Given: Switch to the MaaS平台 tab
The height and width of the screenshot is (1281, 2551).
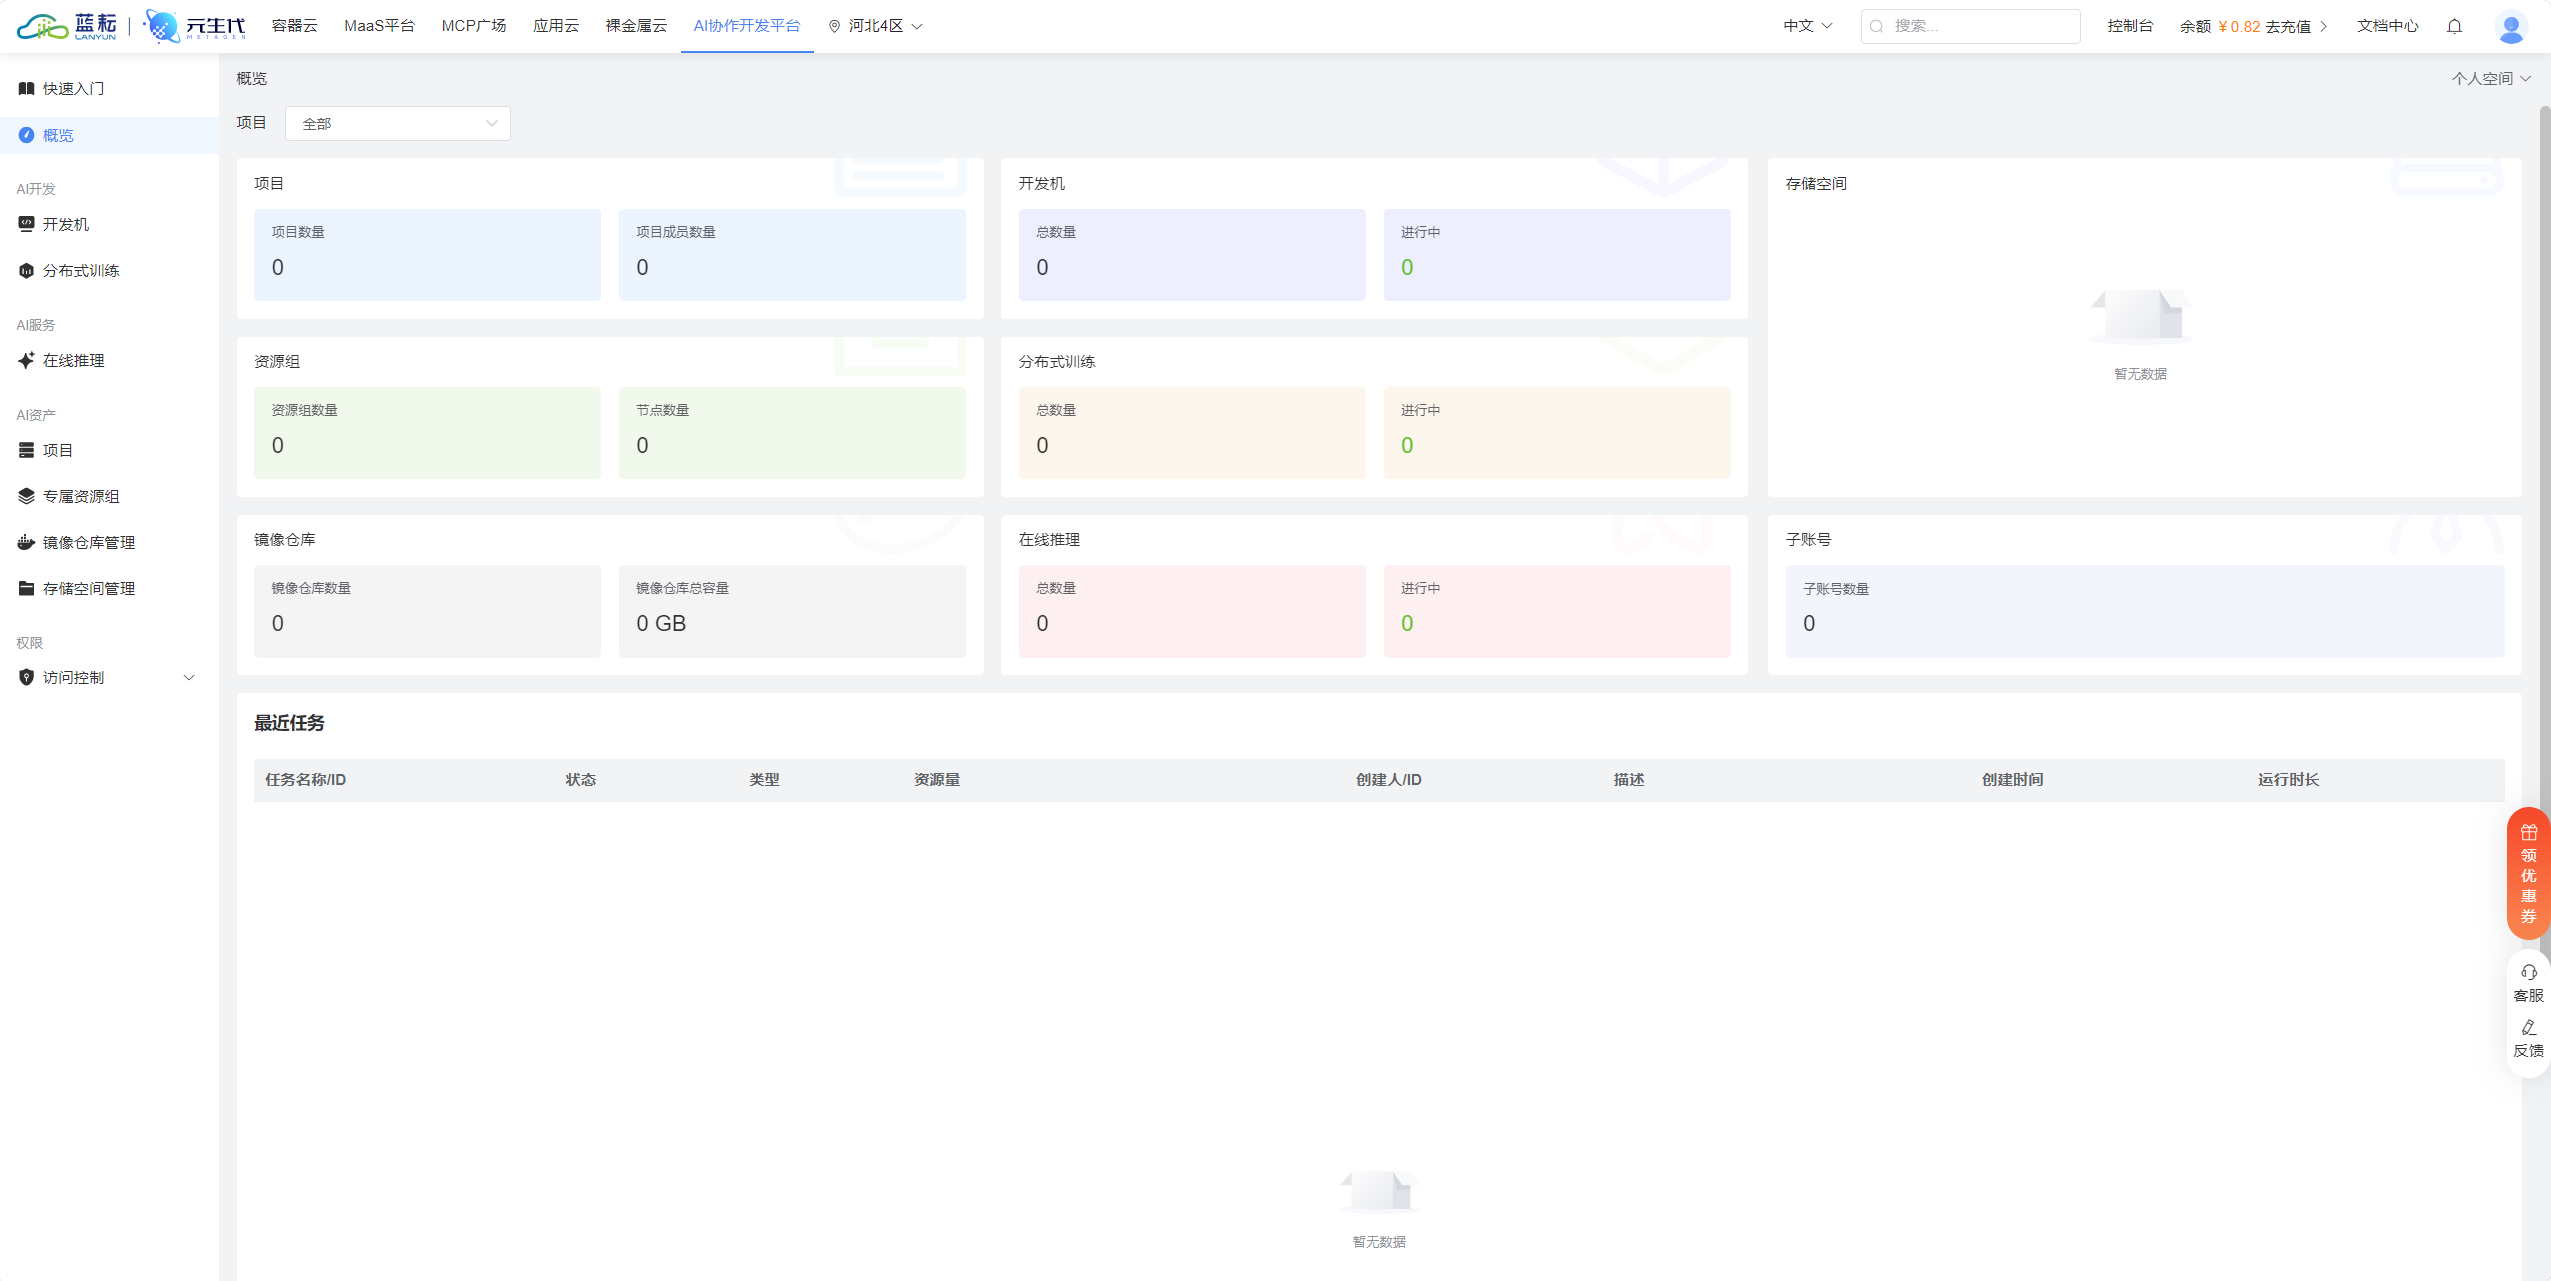Looking at the screenshot, I should 379,26.
